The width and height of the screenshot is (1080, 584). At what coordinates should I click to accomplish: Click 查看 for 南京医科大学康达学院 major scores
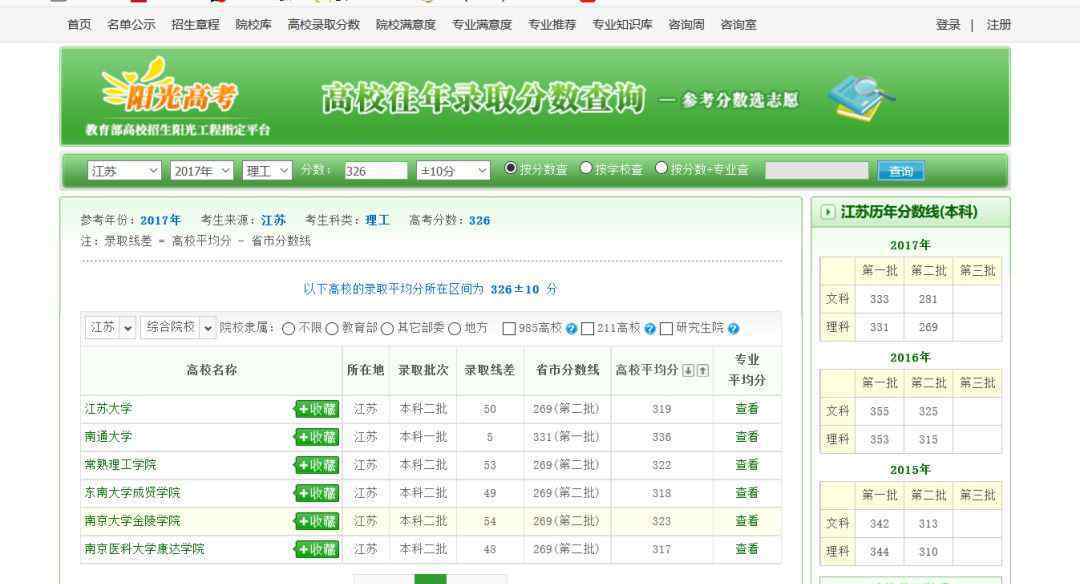(747, 550)
